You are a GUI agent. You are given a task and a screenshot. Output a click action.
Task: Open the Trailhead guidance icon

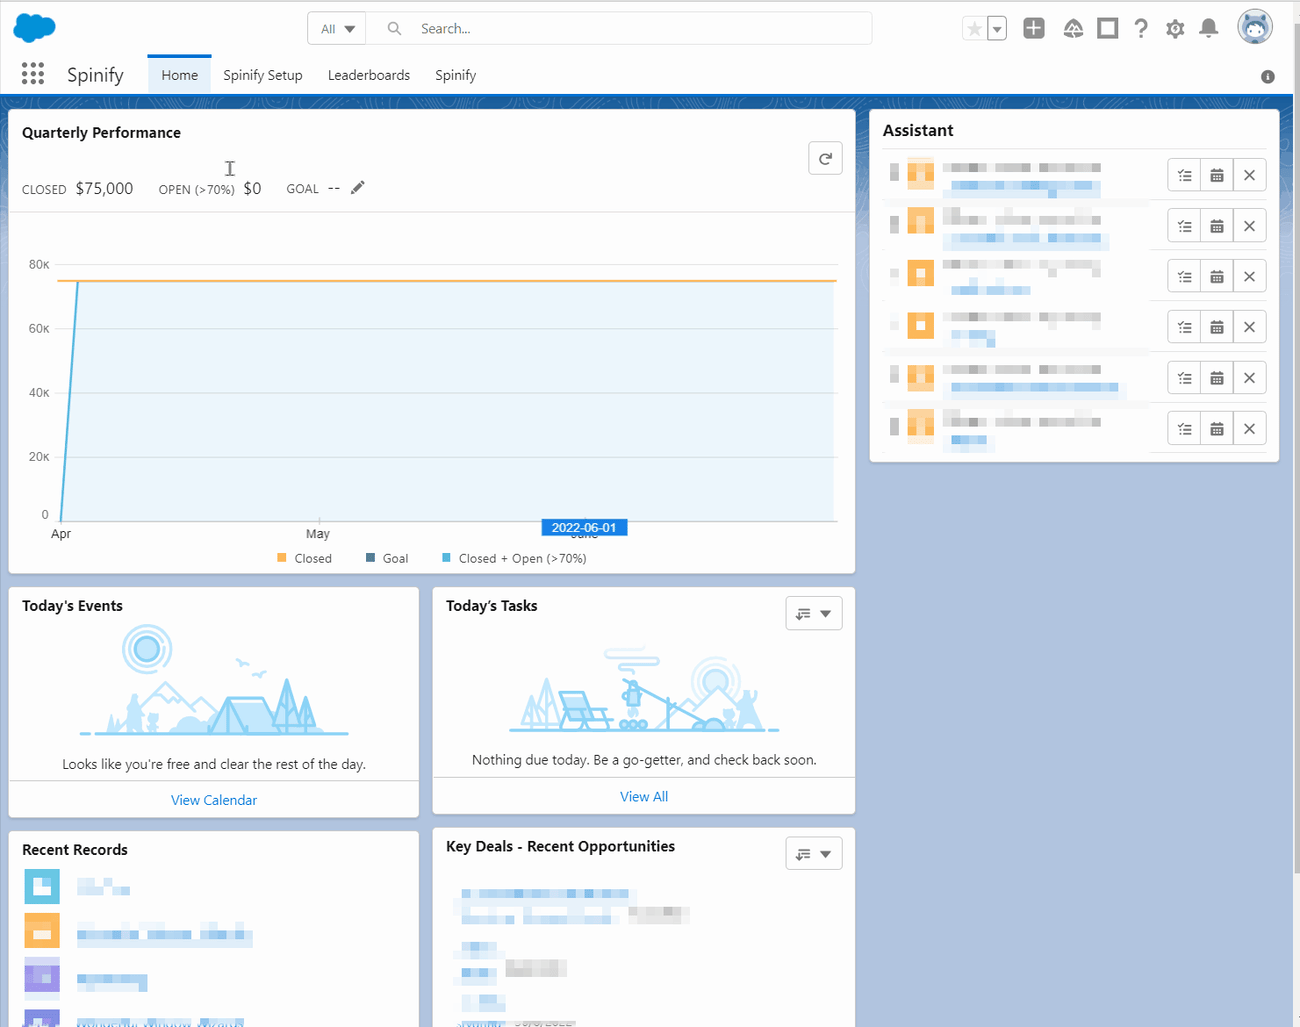[1073, 29]
